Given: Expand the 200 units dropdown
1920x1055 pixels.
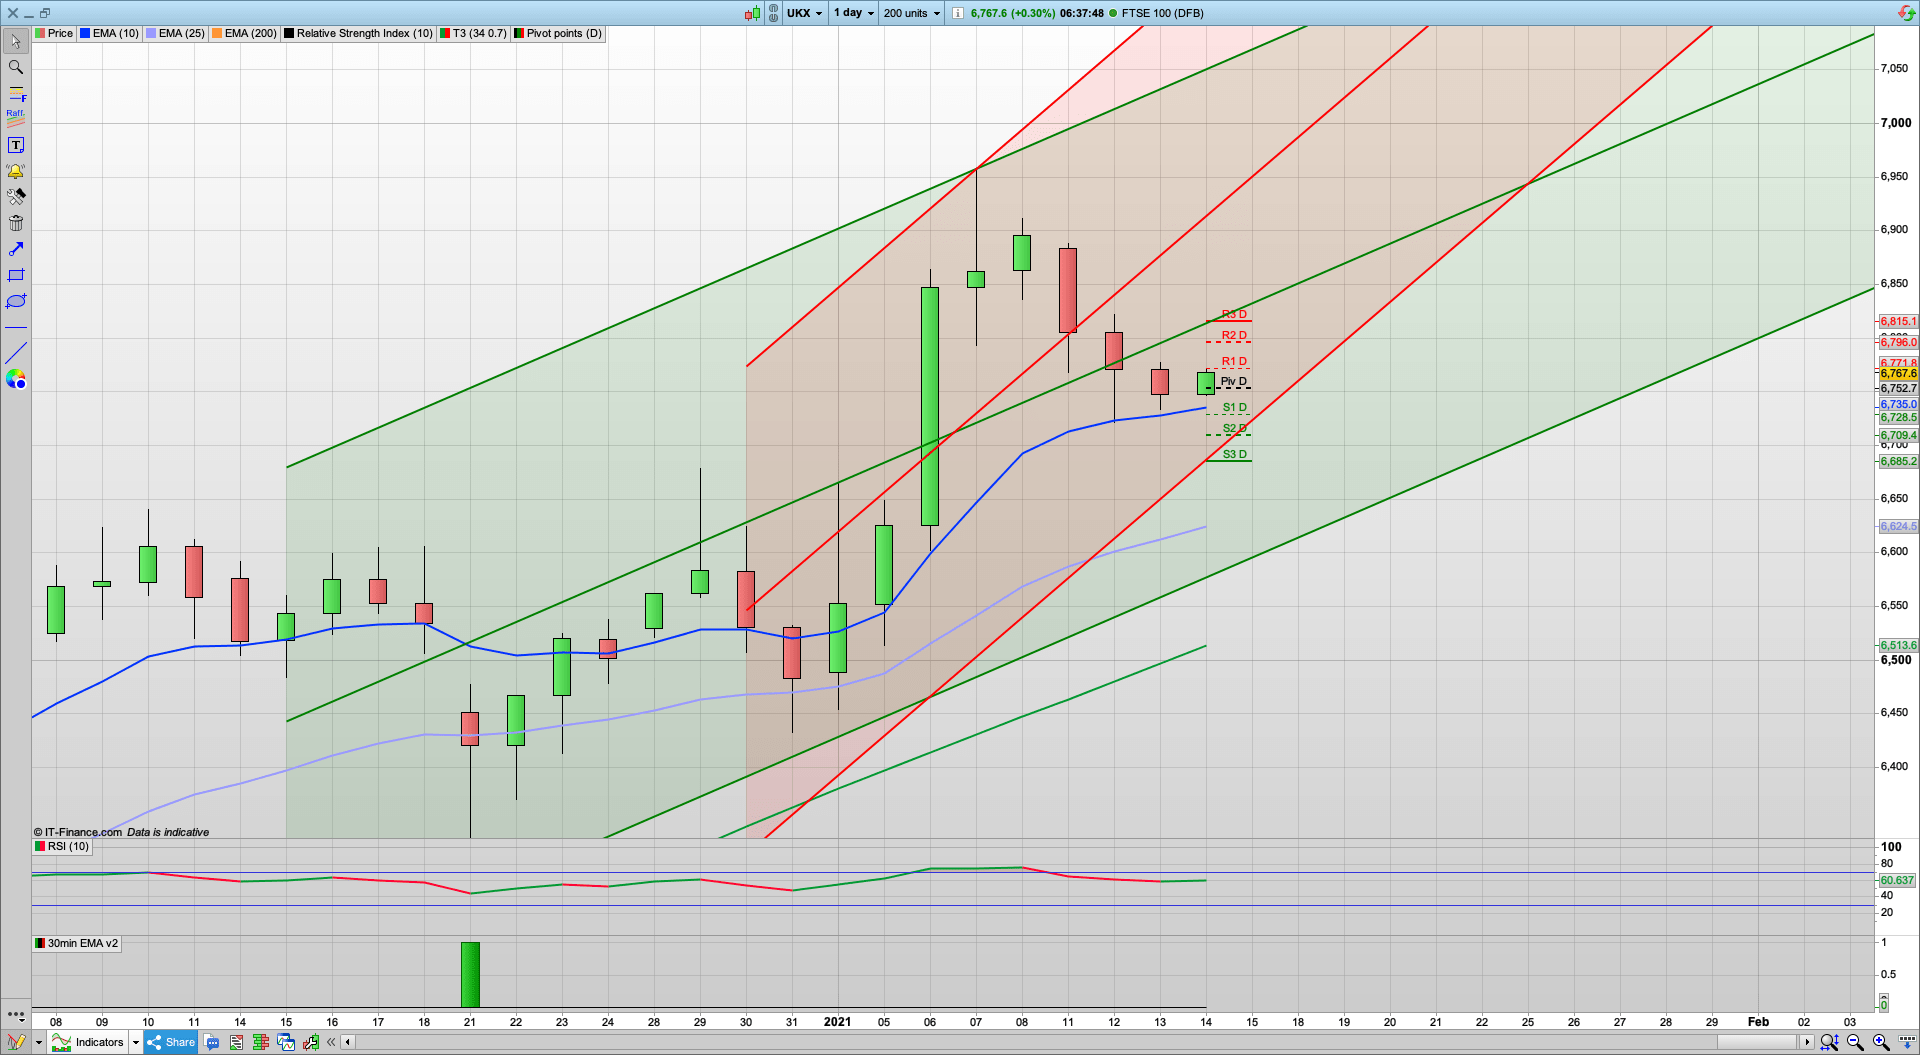Looking at the screenshot, I should pos(911,13).
